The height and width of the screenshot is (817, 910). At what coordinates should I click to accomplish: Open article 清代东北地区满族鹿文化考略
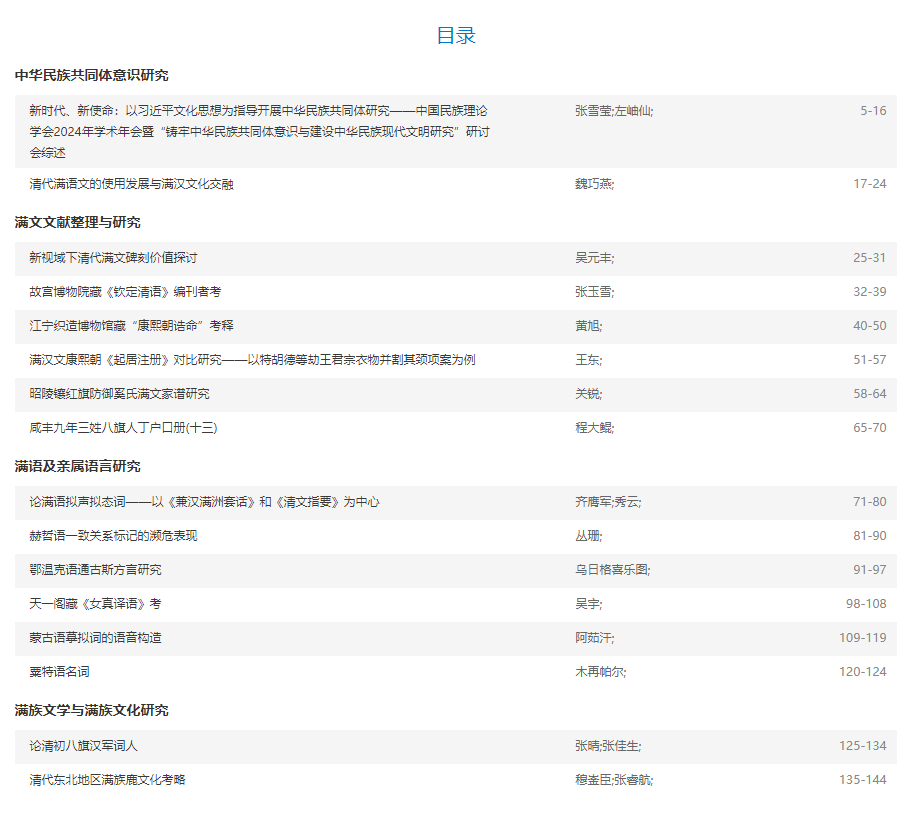[107, 780]
